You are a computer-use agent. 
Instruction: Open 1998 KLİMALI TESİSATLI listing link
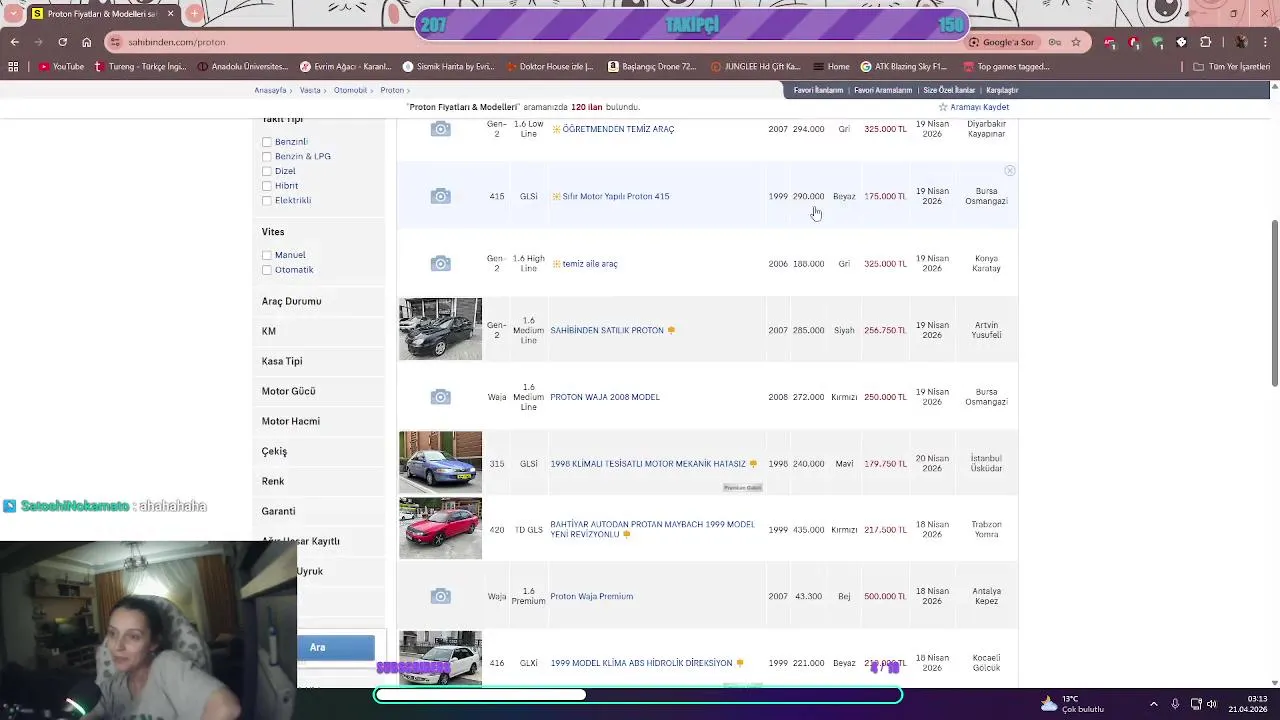tap(648, 464)
